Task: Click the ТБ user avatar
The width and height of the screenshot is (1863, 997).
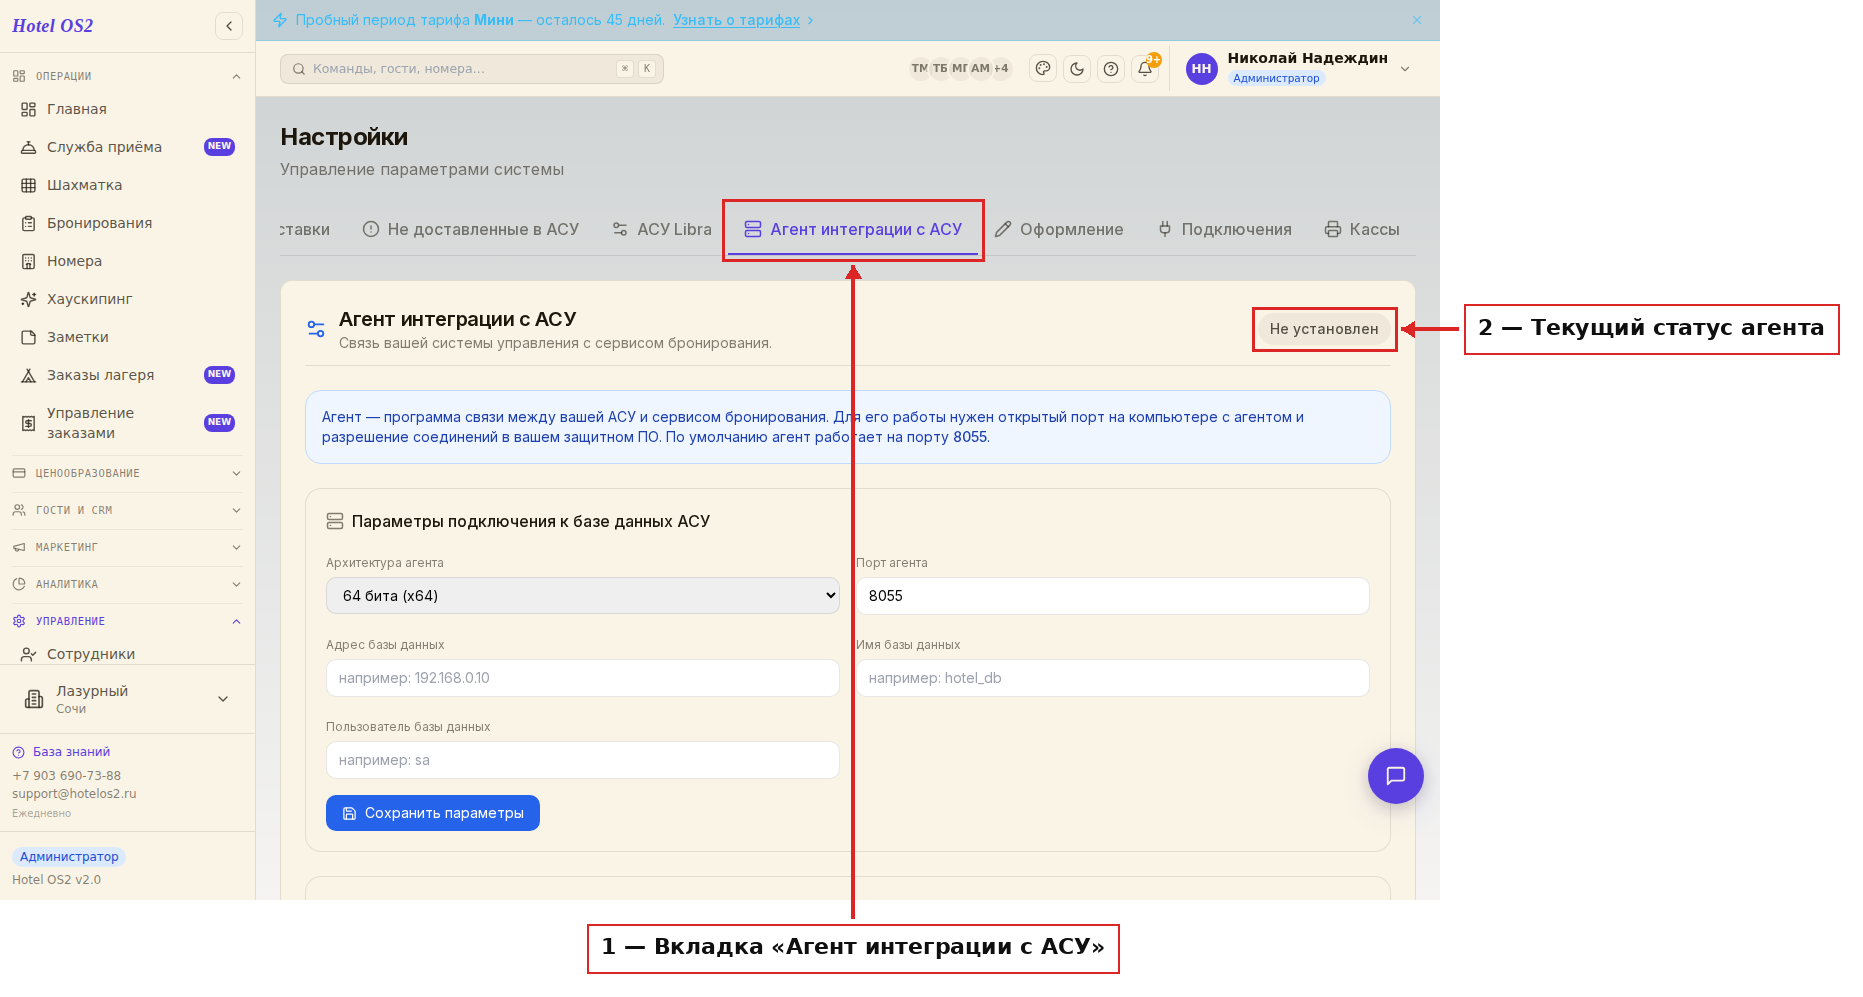Action: click(940, 68)
